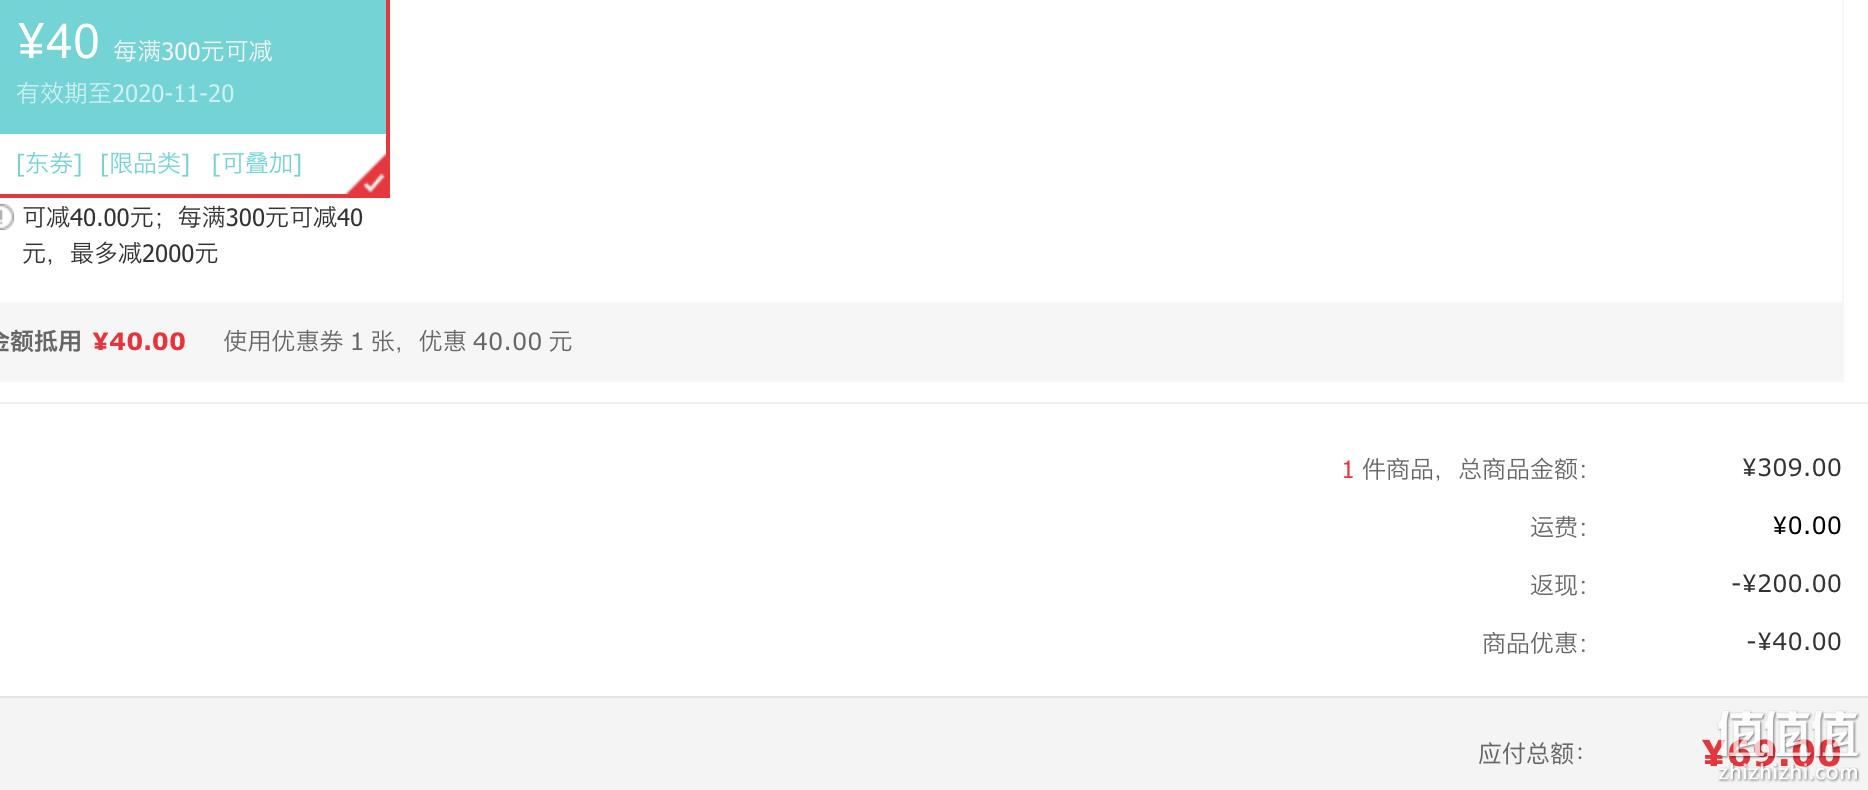
Task: Click the 运费 ¥0.00 value
Action: coord(1806,526)
